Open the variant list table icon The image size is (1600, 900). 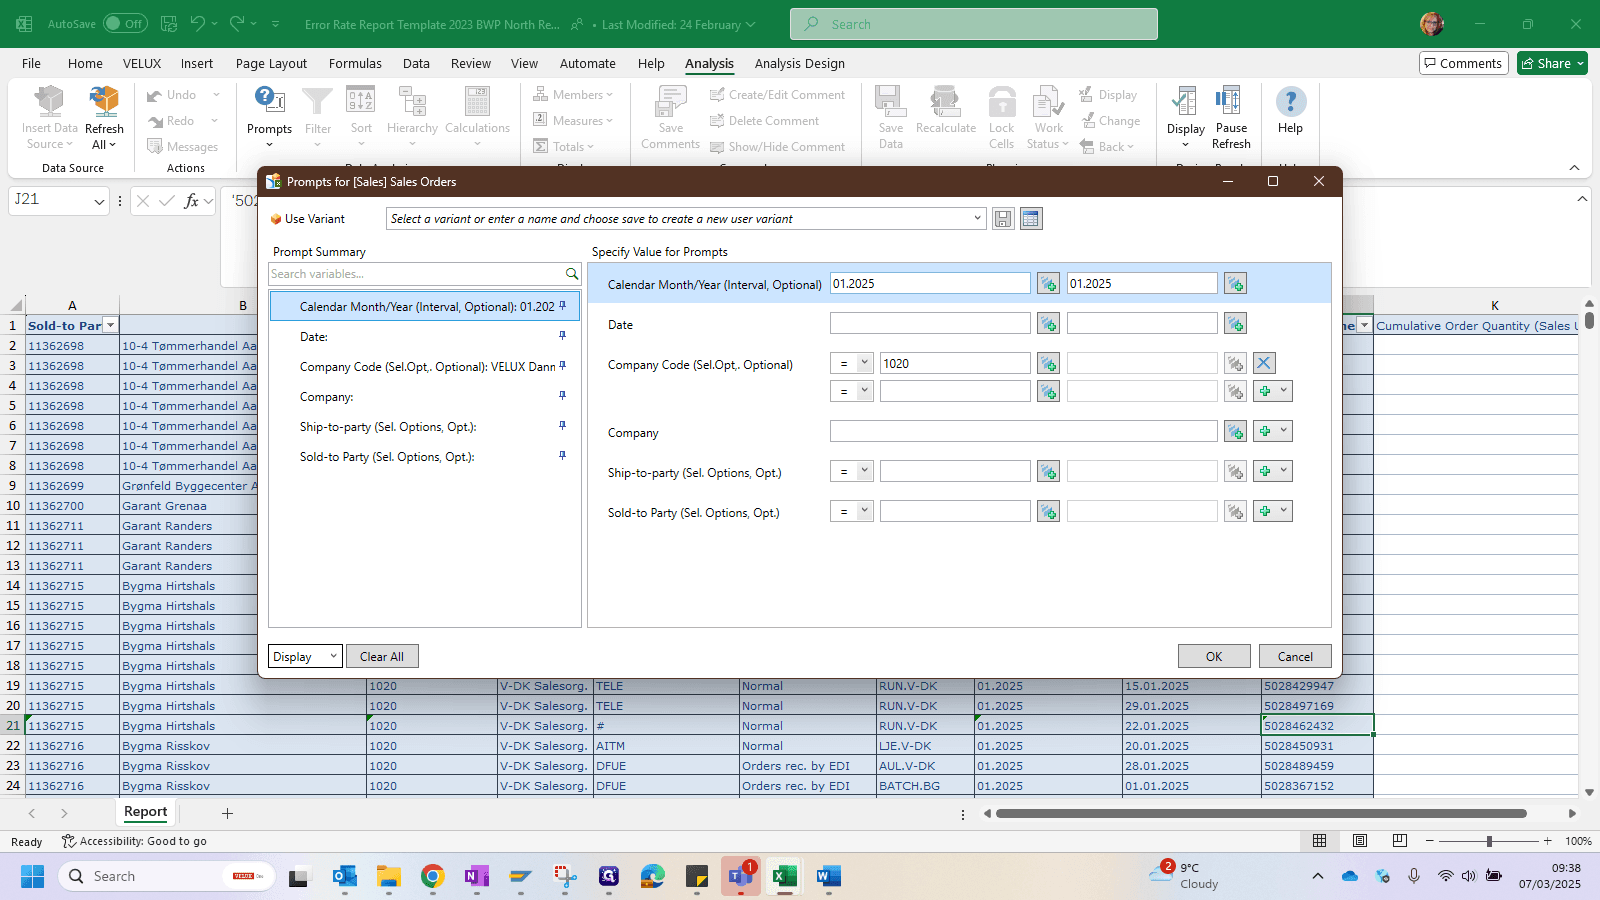[1031, 219]
